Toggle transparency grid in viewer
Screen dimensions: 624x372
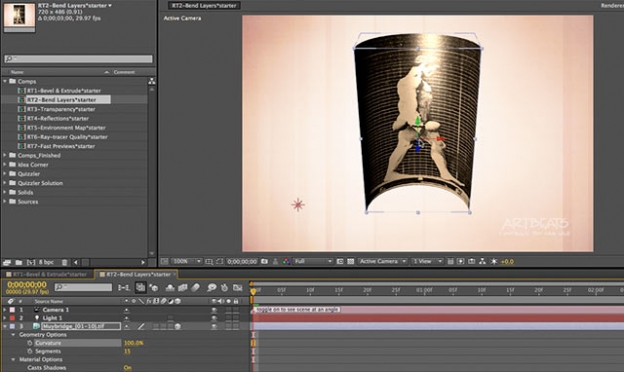pos(351,261)
